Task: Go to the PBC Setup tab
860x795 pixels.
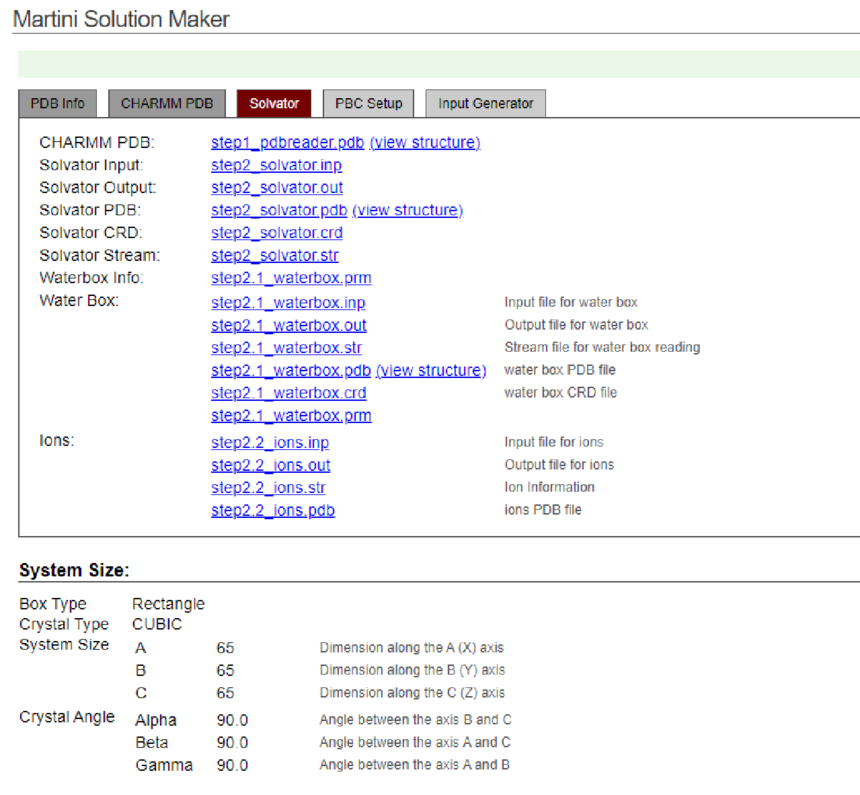Action: pyautogui.click(x=368, y=103)
